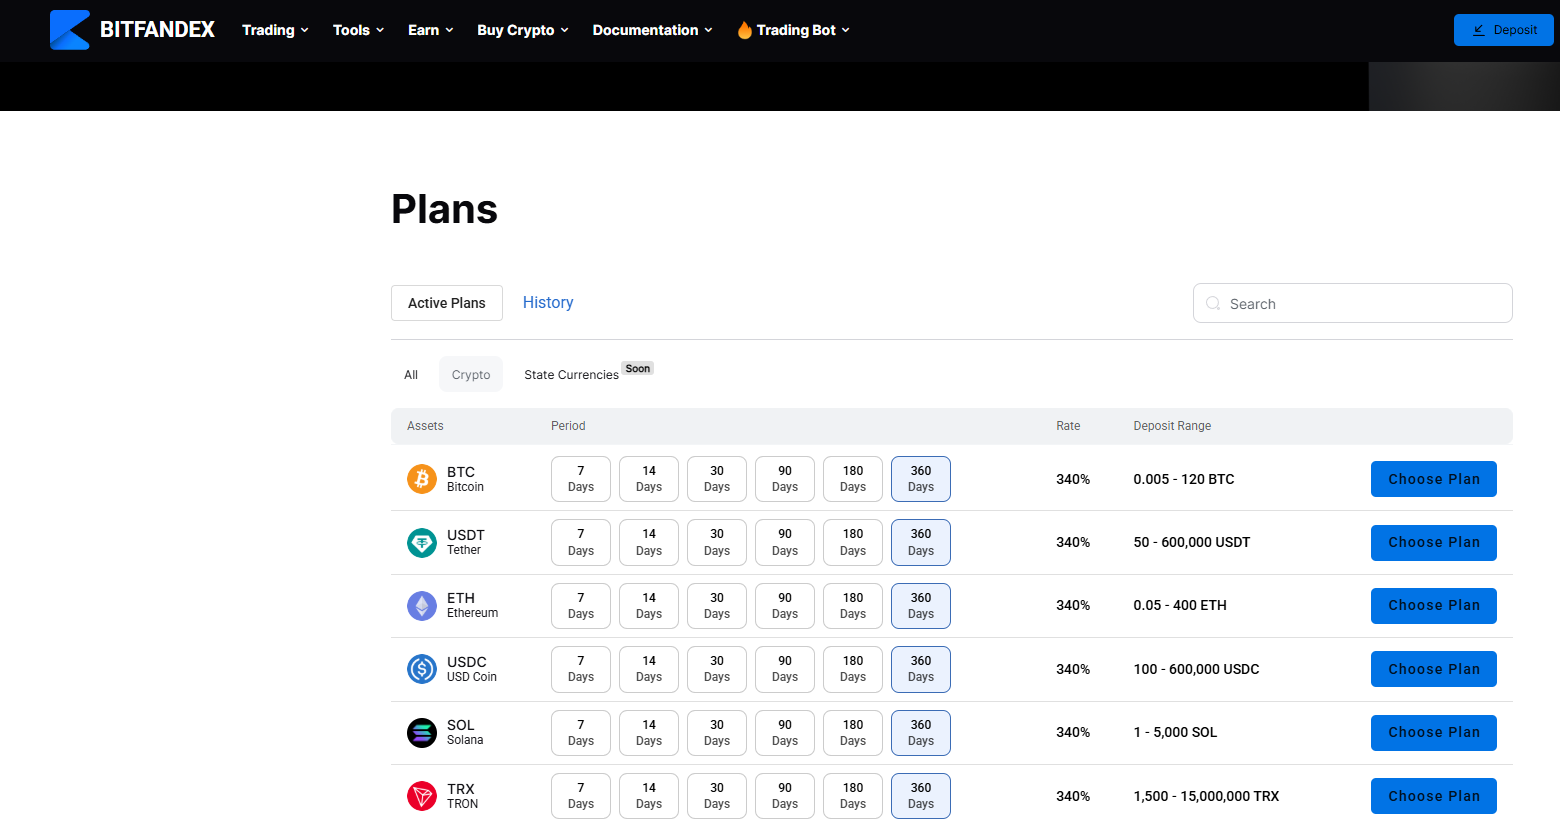Choose Plan for ETH
The height and width of the screenshot is (825, 1560).
coord(1434,606)
